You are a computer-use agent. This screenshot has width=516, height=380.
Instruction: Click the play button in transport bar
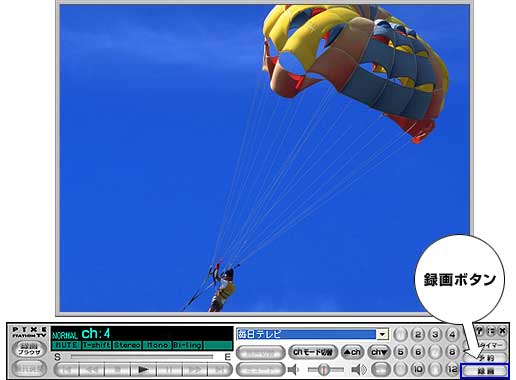(x=143, y=369)
